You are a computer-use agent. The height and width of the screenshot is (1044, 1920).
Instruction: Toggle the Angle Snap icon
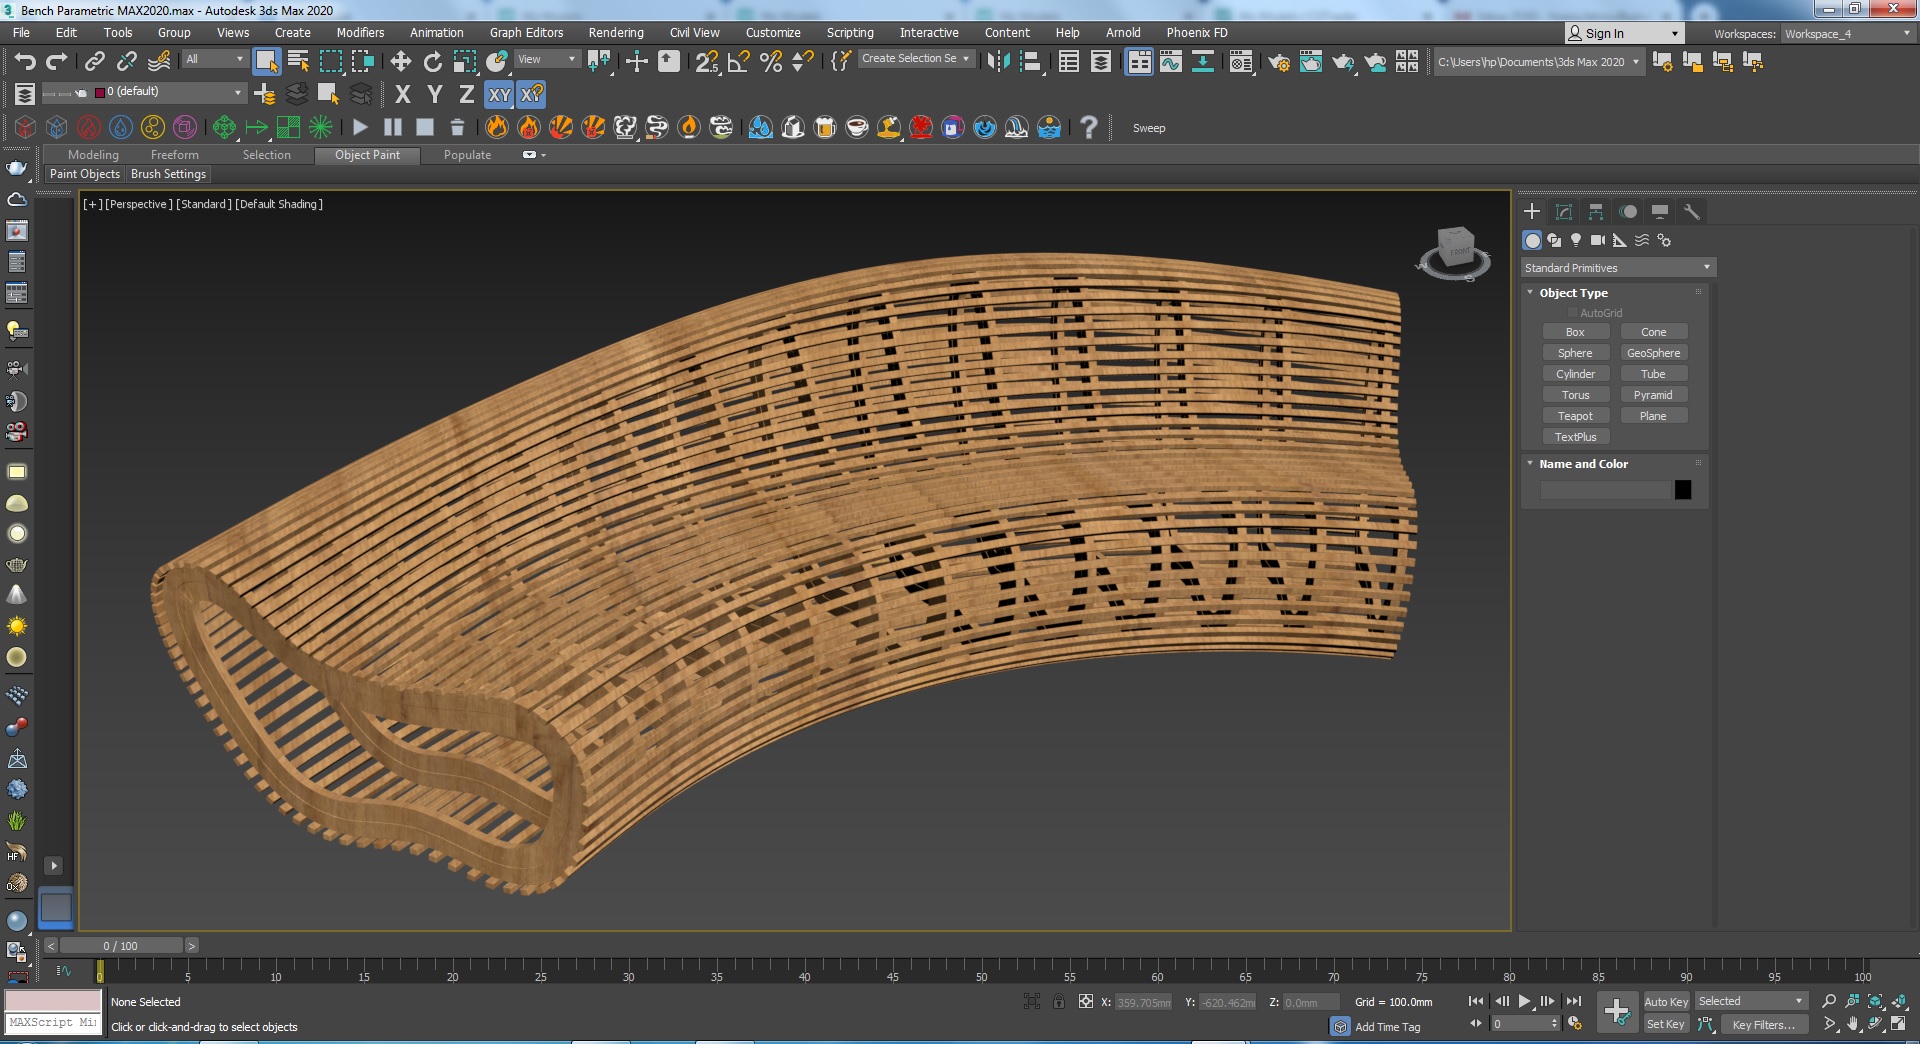739,62
